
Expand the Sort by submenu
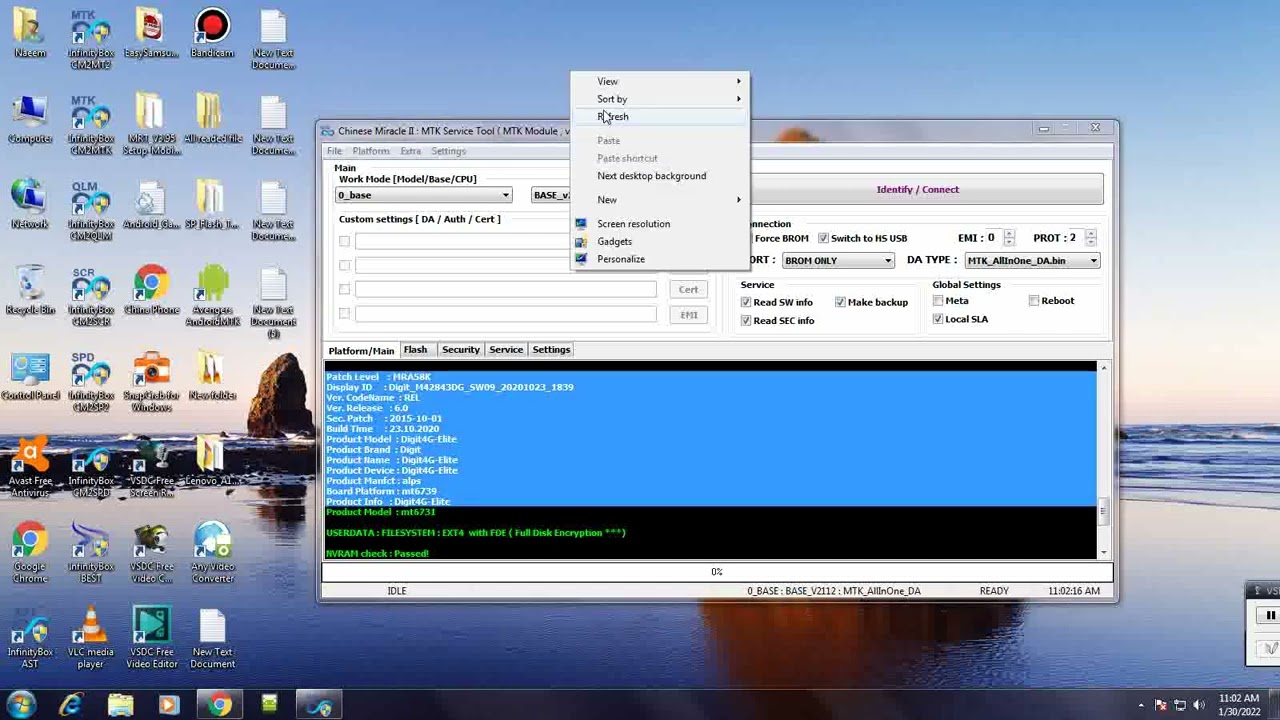(x=660, y=99)
